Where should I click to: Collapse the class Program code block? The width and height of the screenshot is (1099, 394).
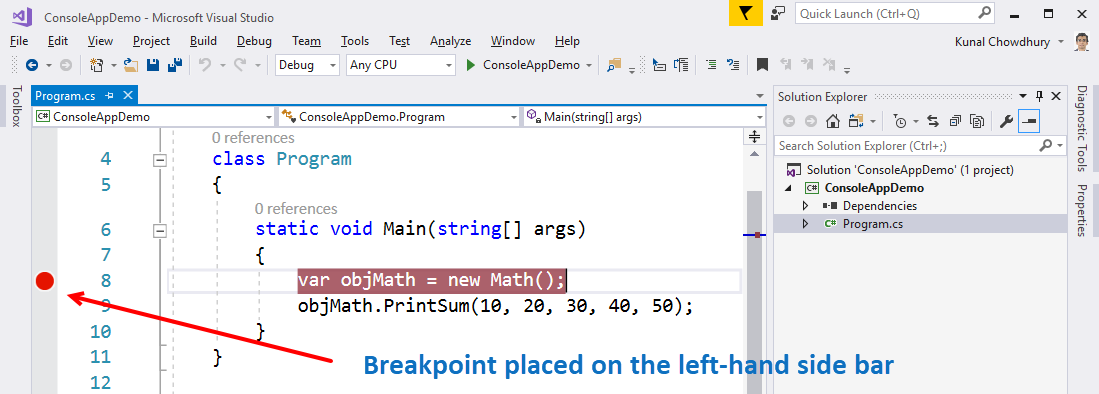[x=161, y=160]
